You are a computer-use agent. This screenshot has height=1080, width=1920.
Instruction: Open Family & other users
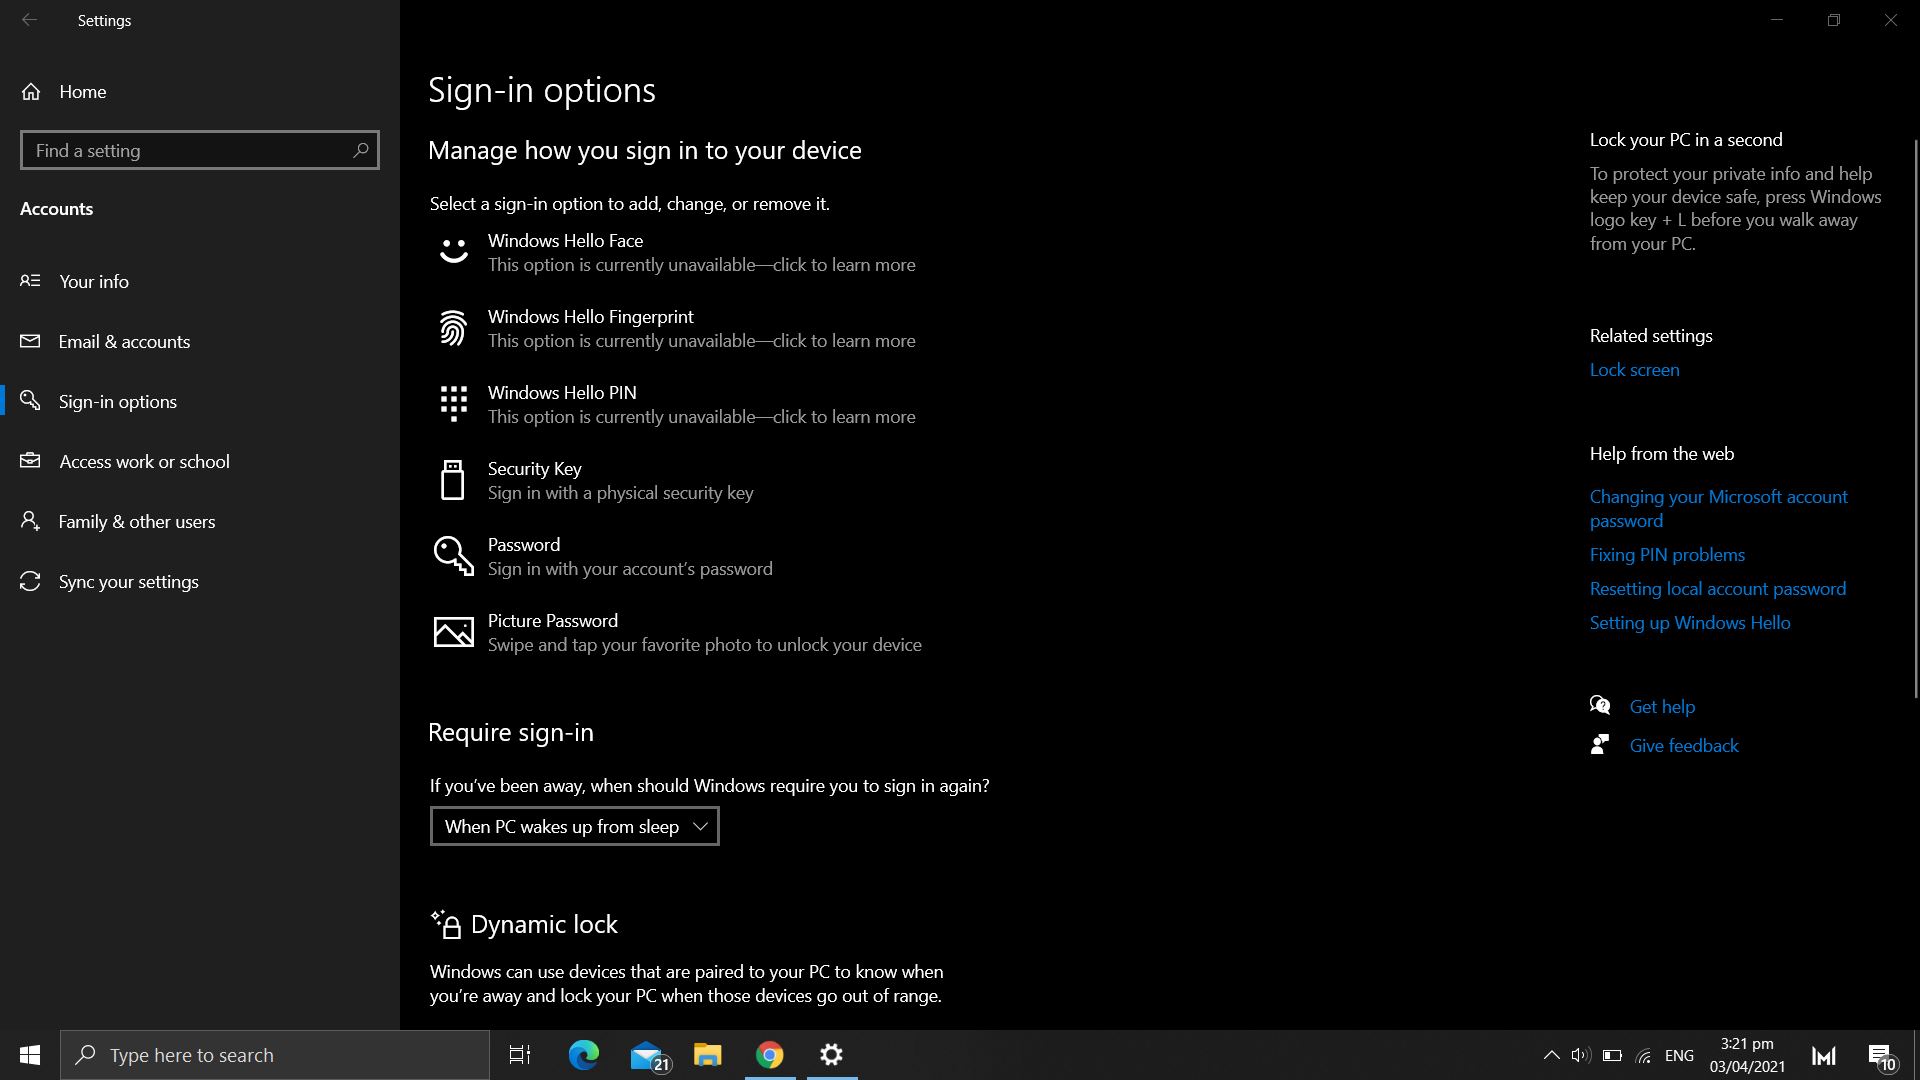137,521
